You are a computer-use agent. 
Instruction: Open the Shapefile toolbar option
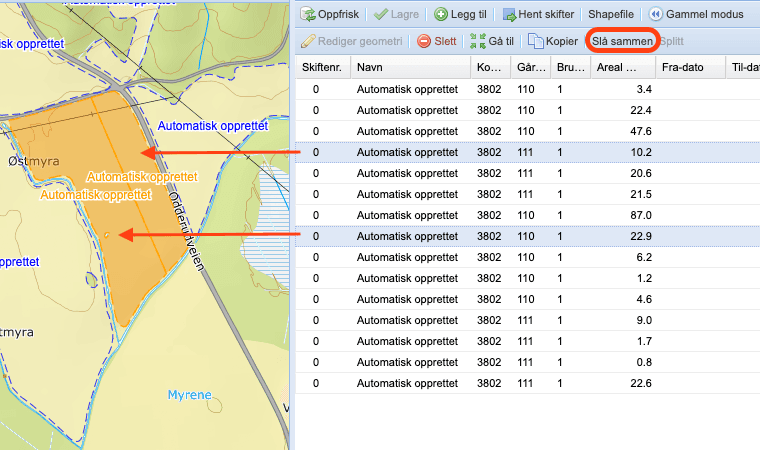click(611, 15)
